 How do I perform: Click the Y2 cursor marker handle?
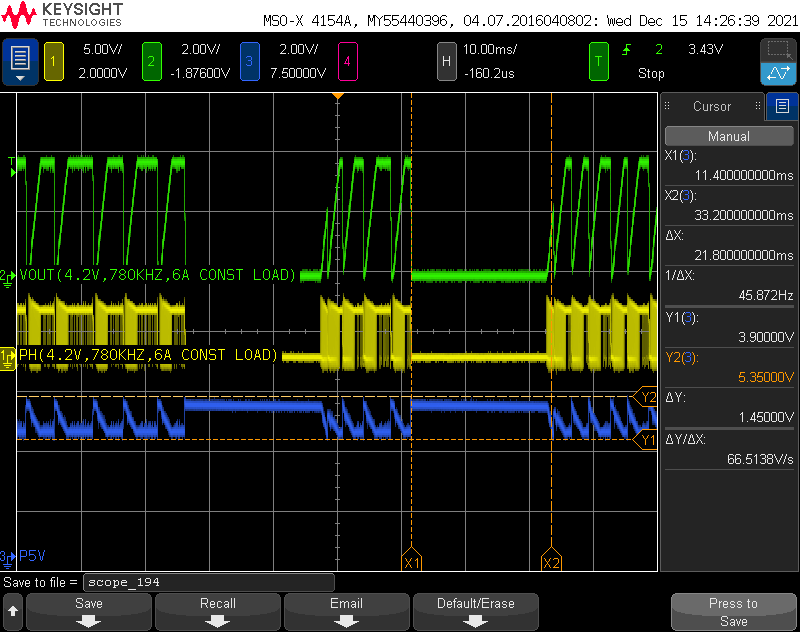tap(645, 396)
